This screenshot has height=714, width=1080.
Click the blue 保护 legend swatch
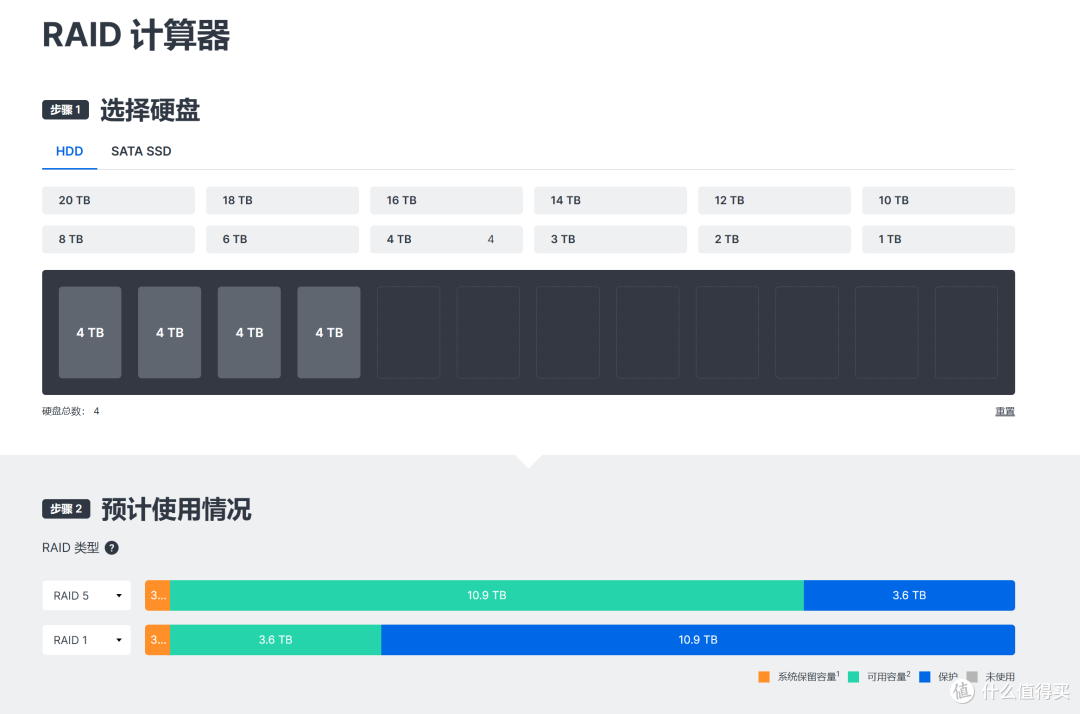click(x=925, y=677)
